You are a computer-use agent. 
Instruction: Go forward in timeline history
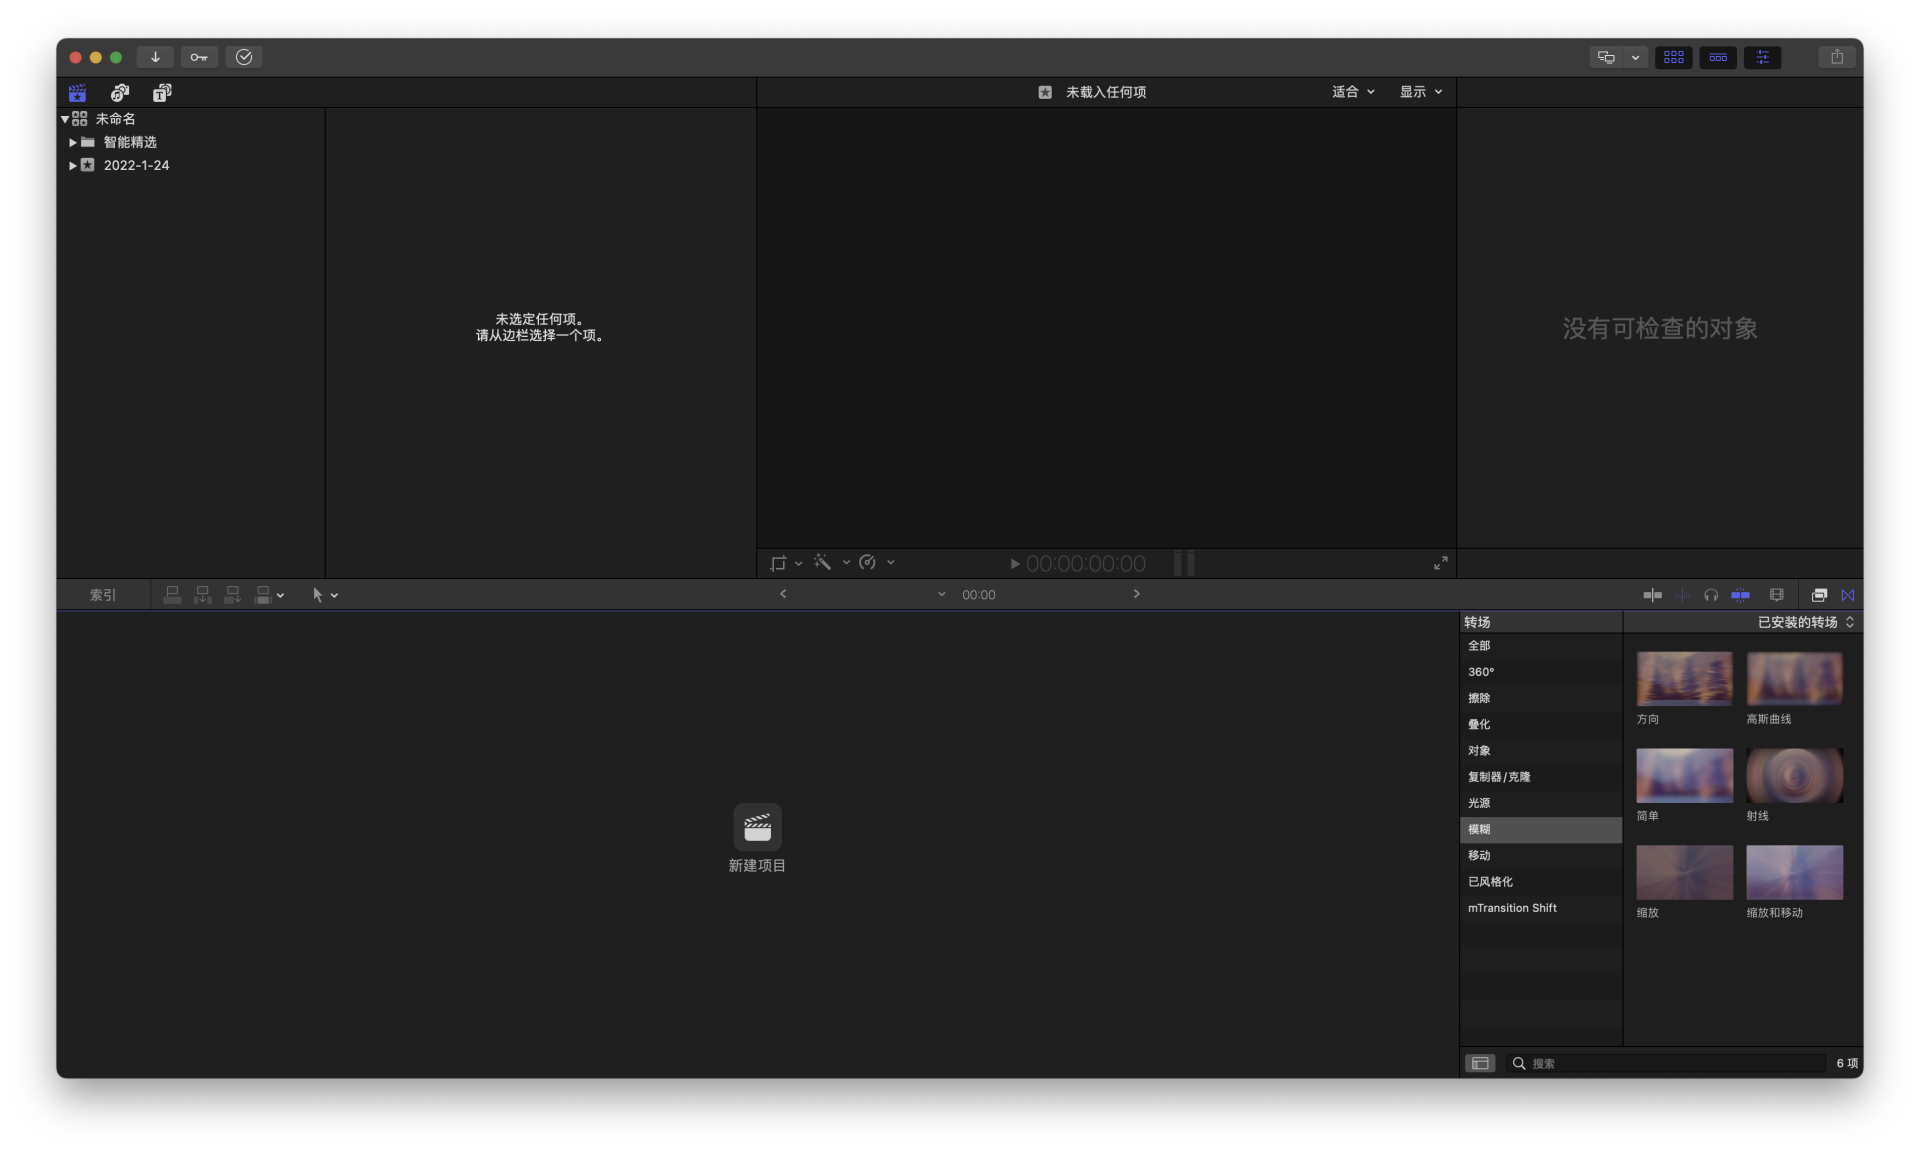(x=1136, y=594)
